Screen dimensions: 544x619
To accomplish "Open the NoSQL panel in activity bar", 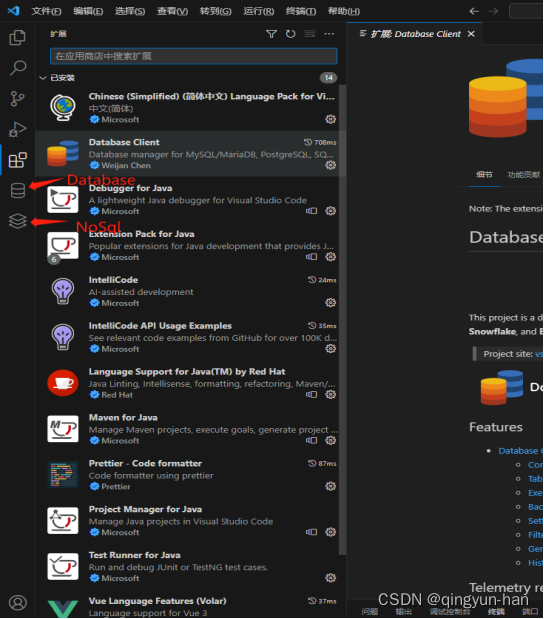I will (18, 221).
